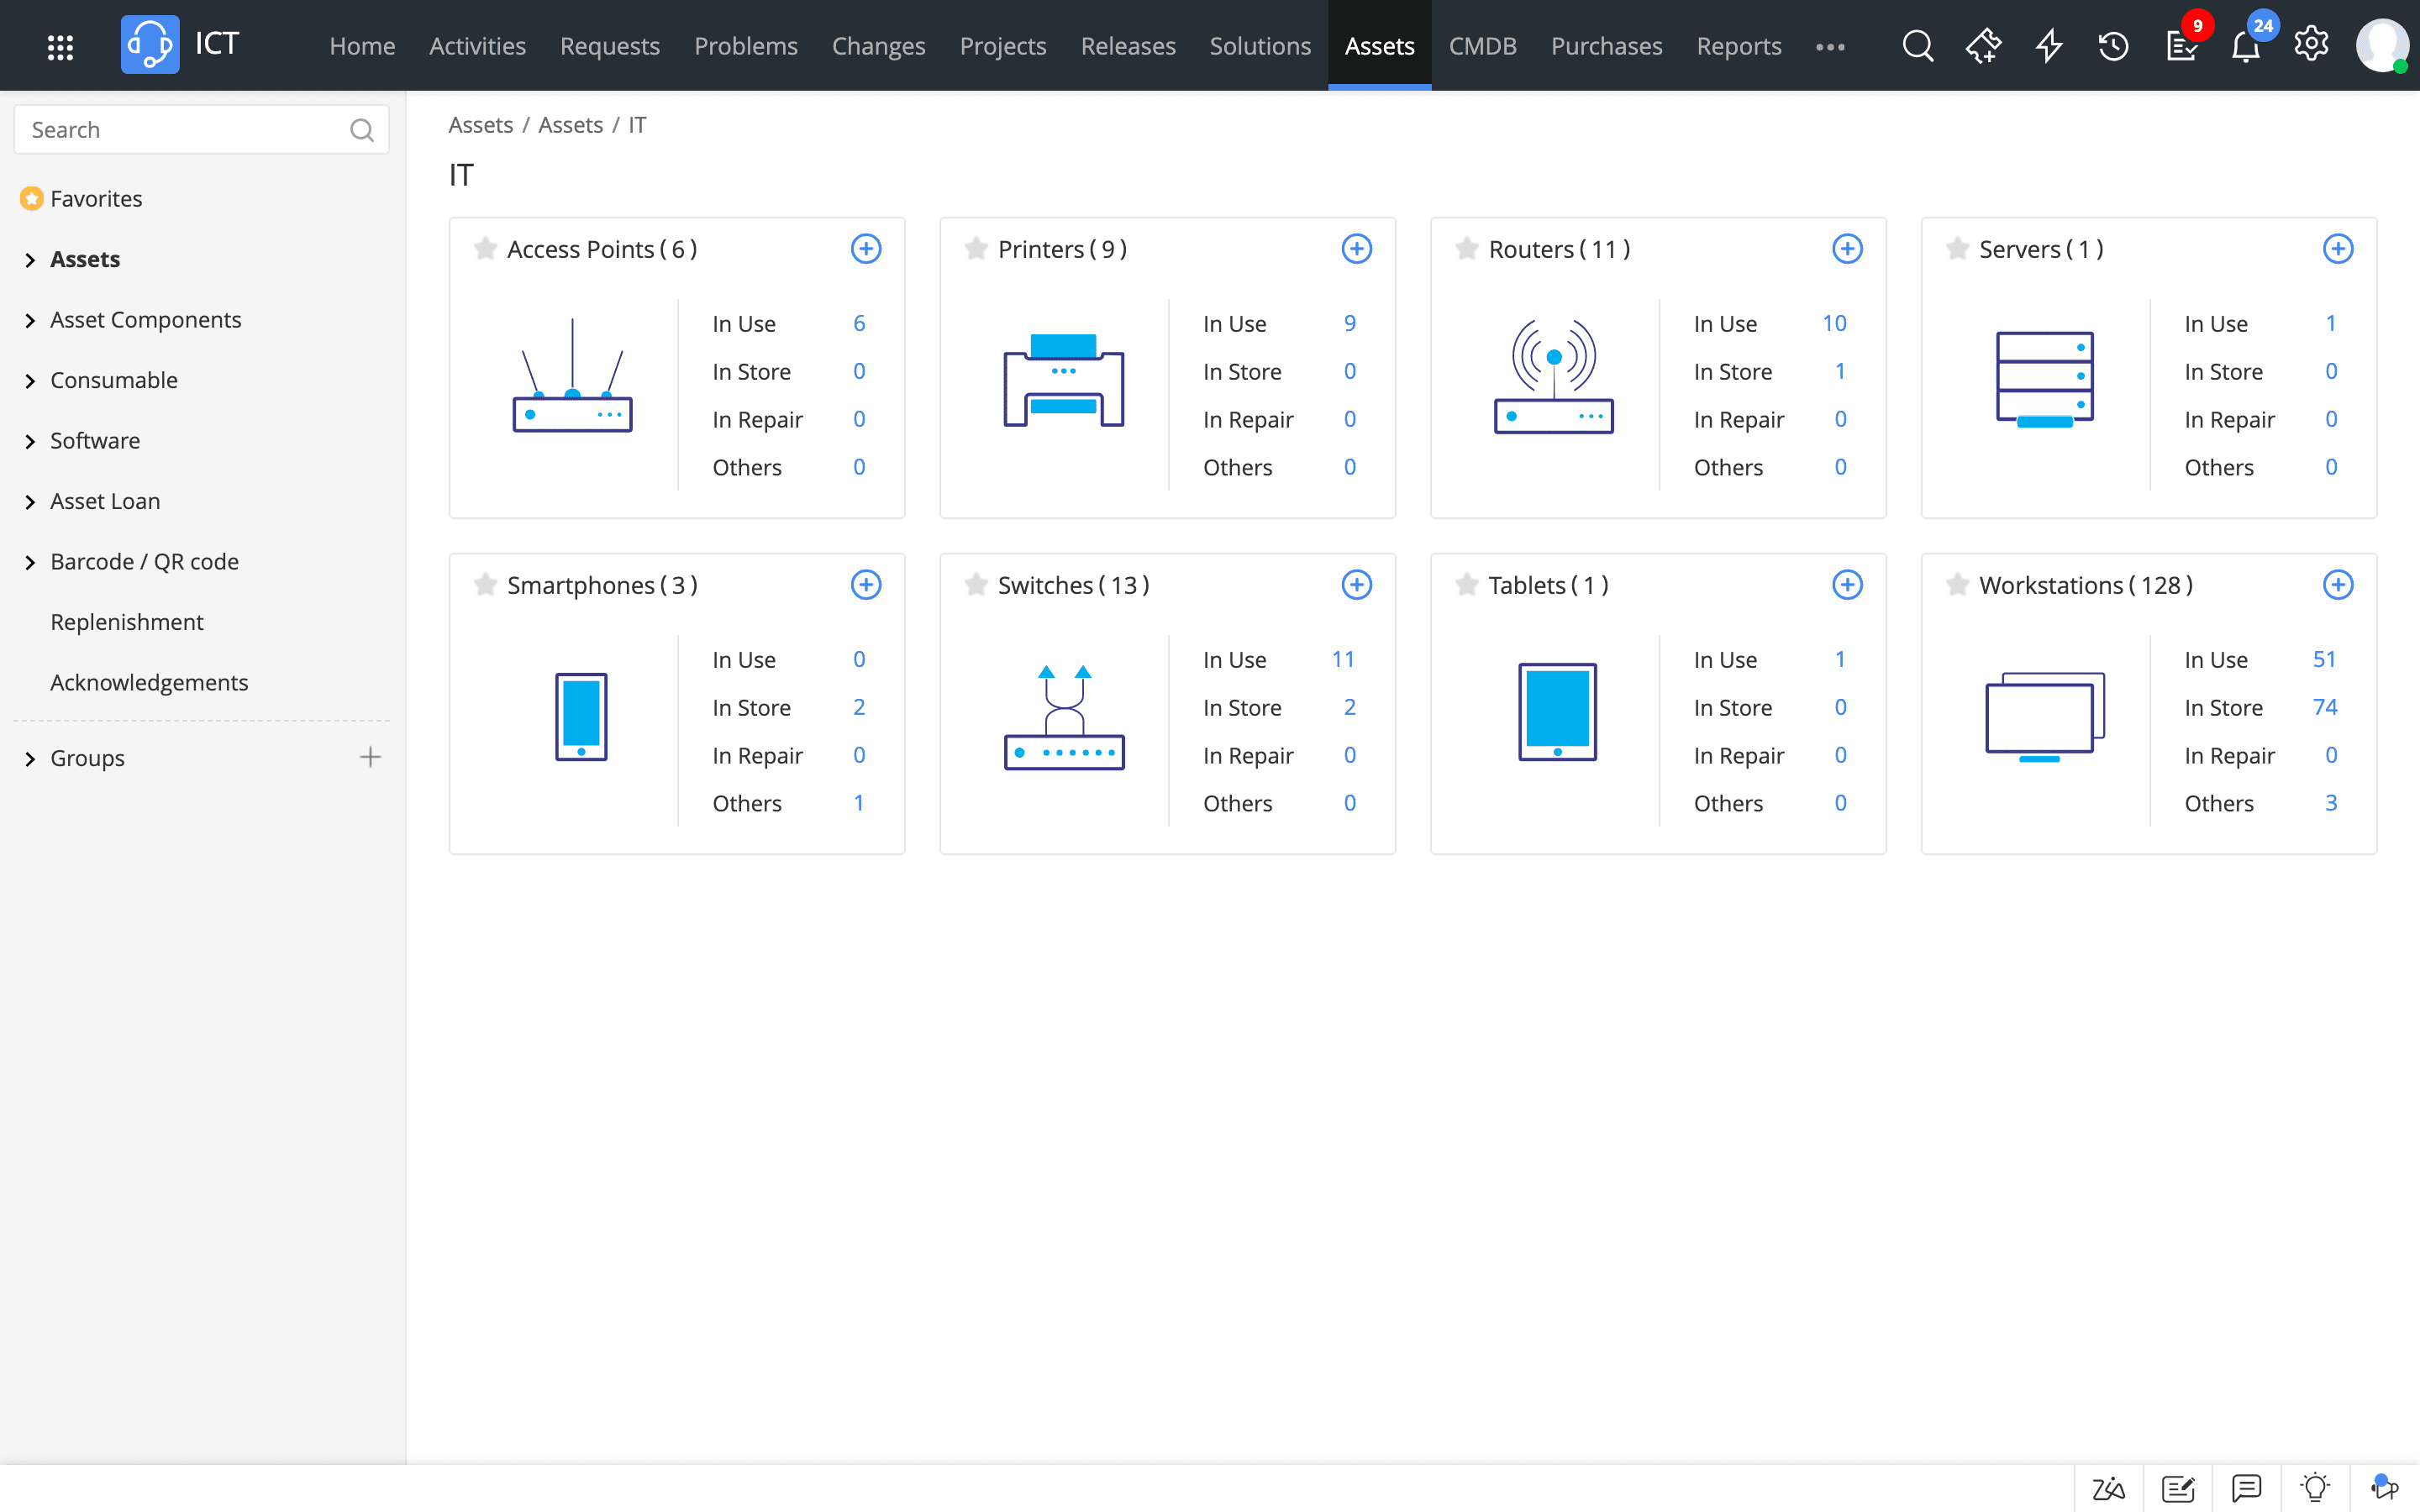2420x1512 pixels.
Task: Add a new Access Point asset
Action: (x=865, y=249)
